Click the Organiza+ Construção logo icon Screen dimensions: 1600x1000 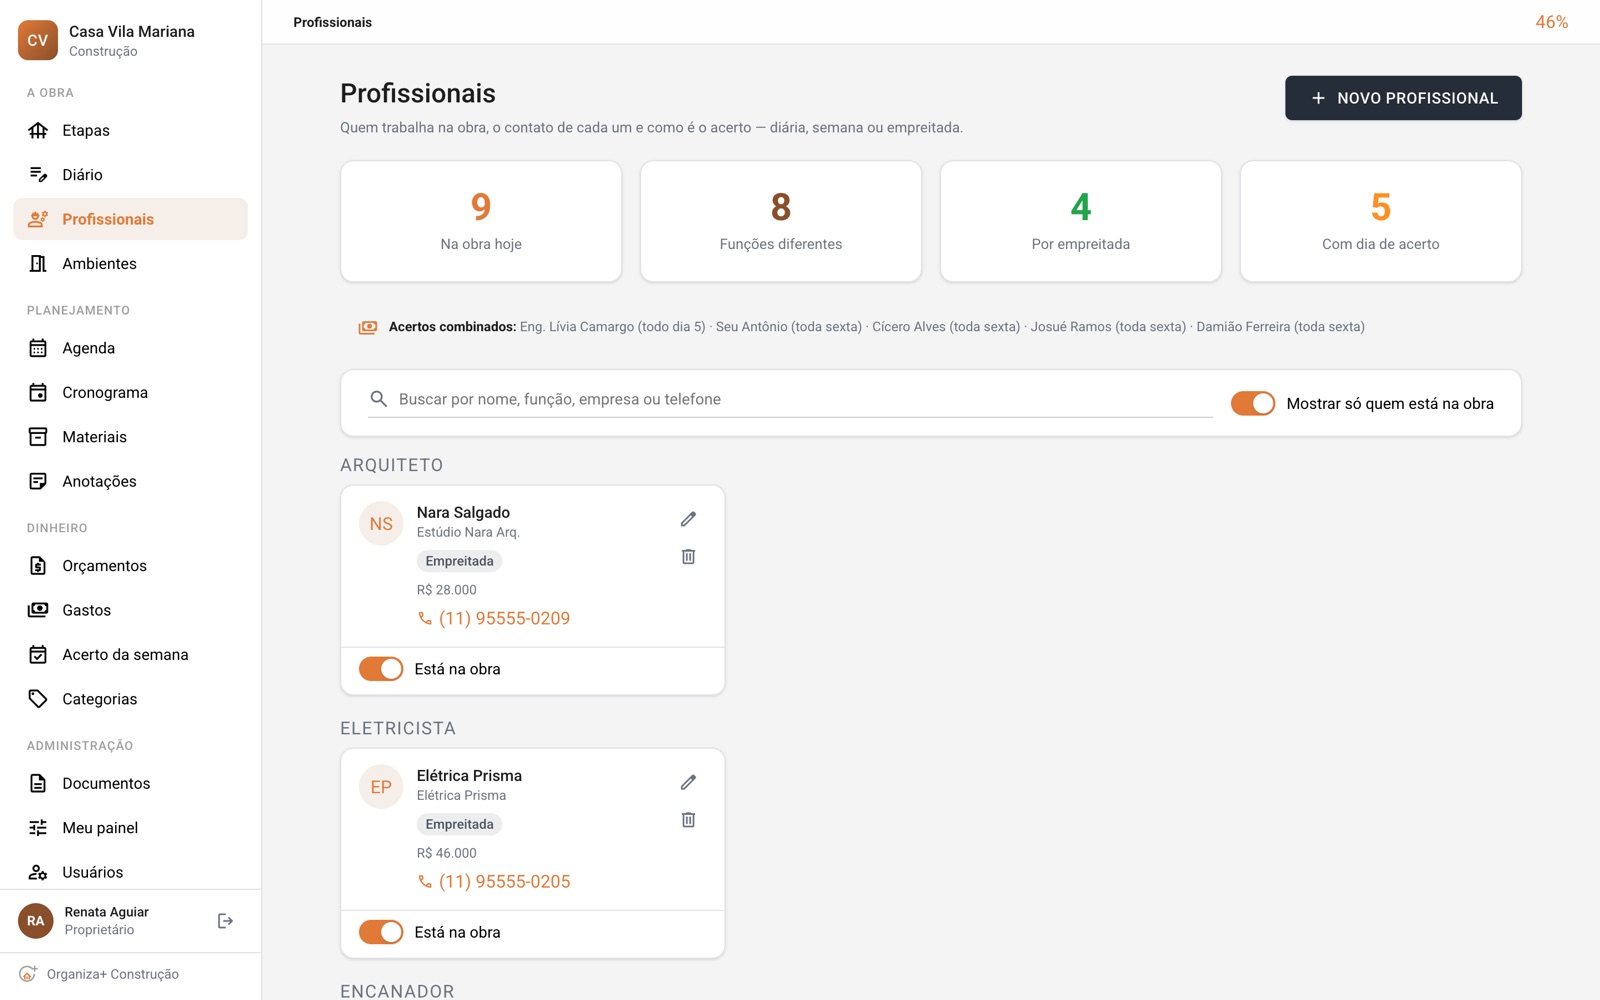(28, 974)
